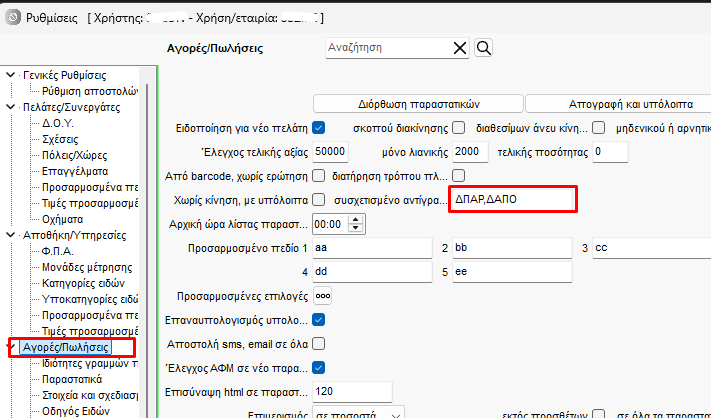Collapse the Αποθήκη/Υπηρεσίες tree node
Image resolution: width=711 pixels, height=418 pixels.
10,235
